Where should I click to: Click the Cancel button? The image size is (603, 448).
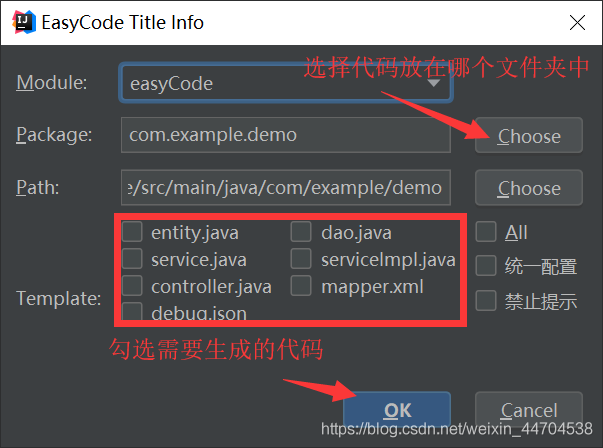coord(529,409)
